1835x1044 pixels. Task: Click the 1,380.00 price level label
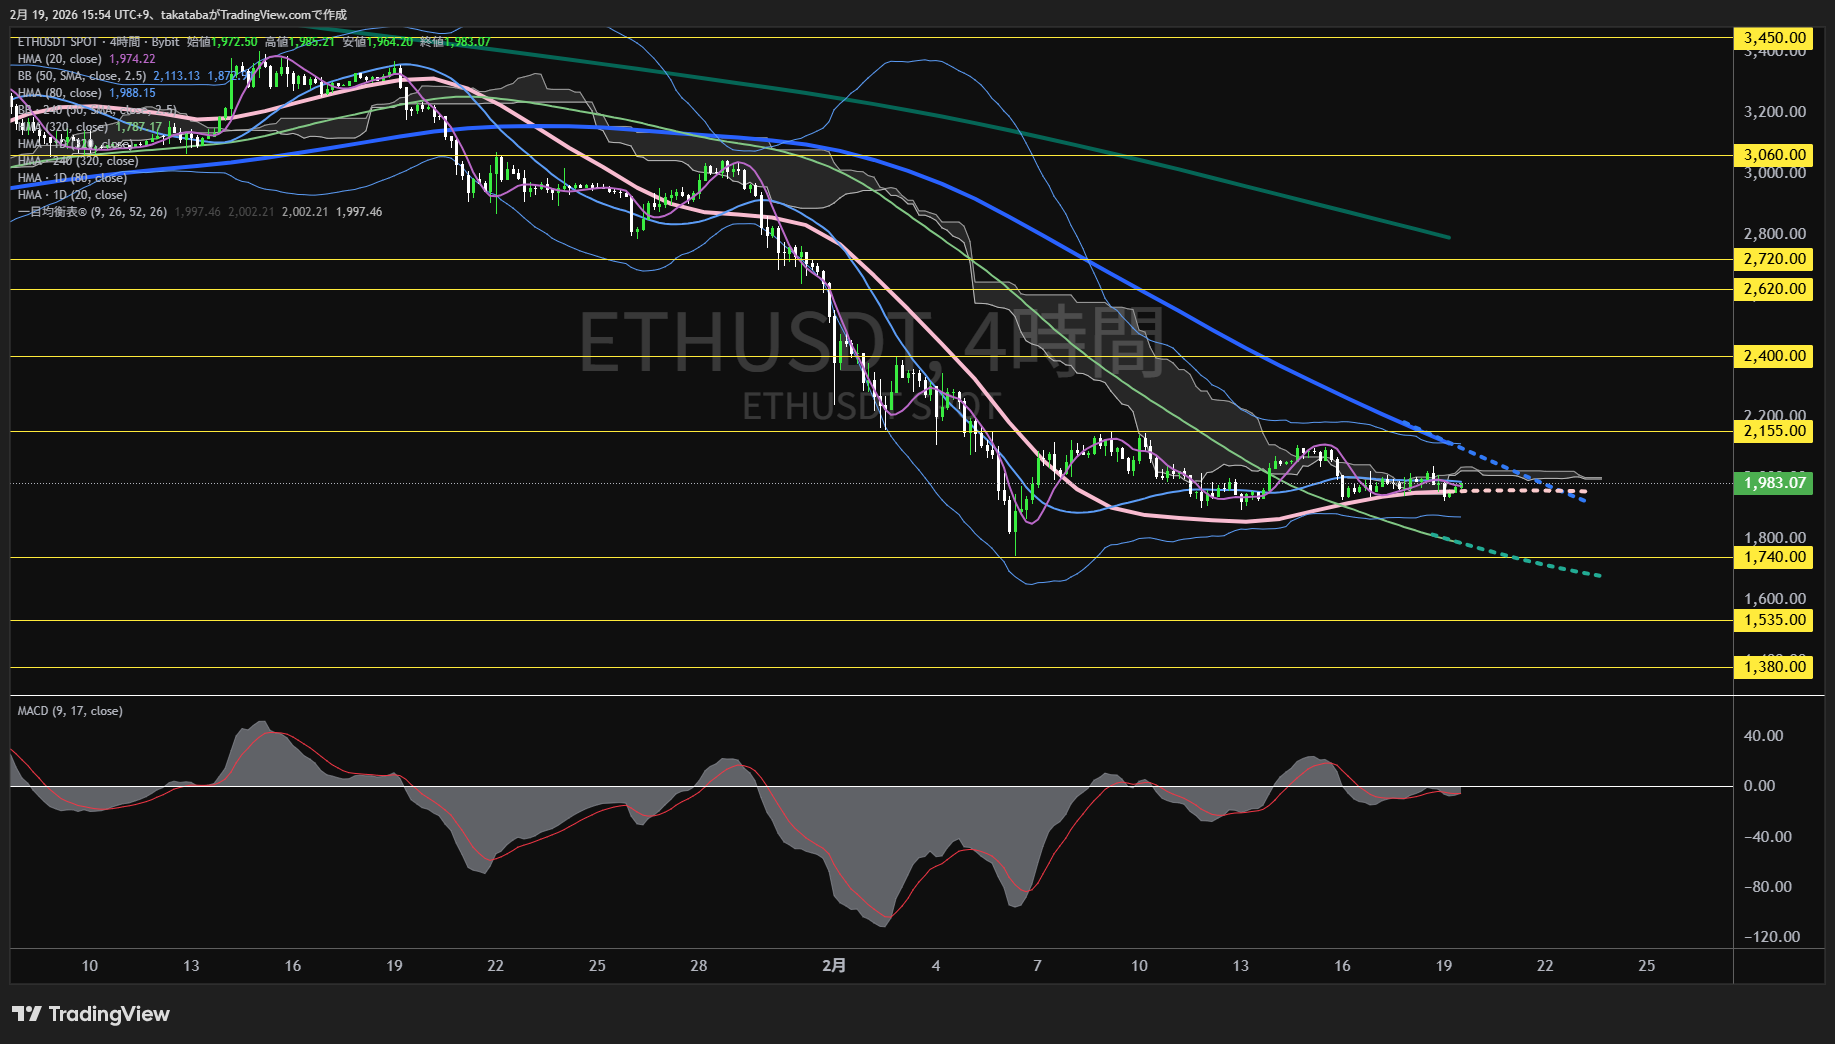click(x=1774, y=667)
